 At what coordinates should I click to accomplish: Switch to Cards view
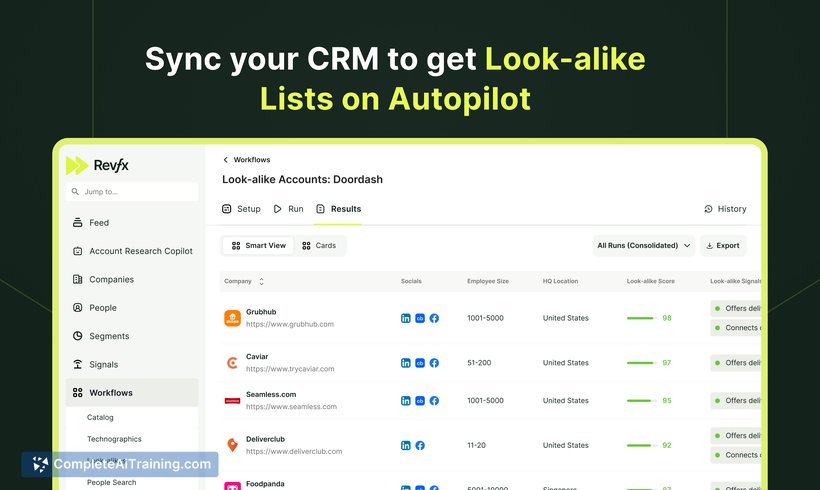(x=319, y=245)
